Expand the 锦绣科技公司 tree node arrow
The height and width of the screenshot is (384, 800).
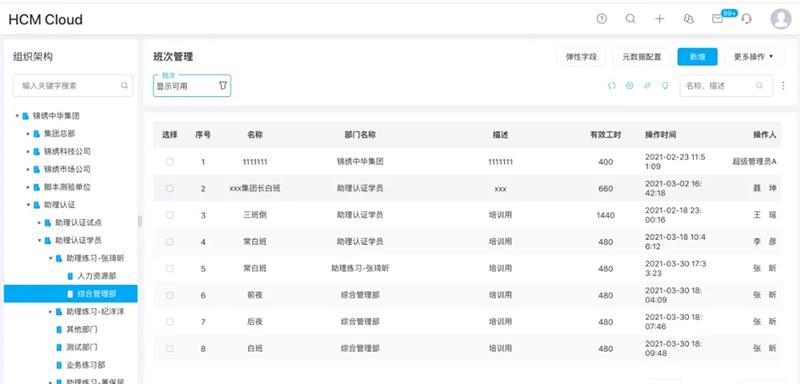tap(28, 151)
